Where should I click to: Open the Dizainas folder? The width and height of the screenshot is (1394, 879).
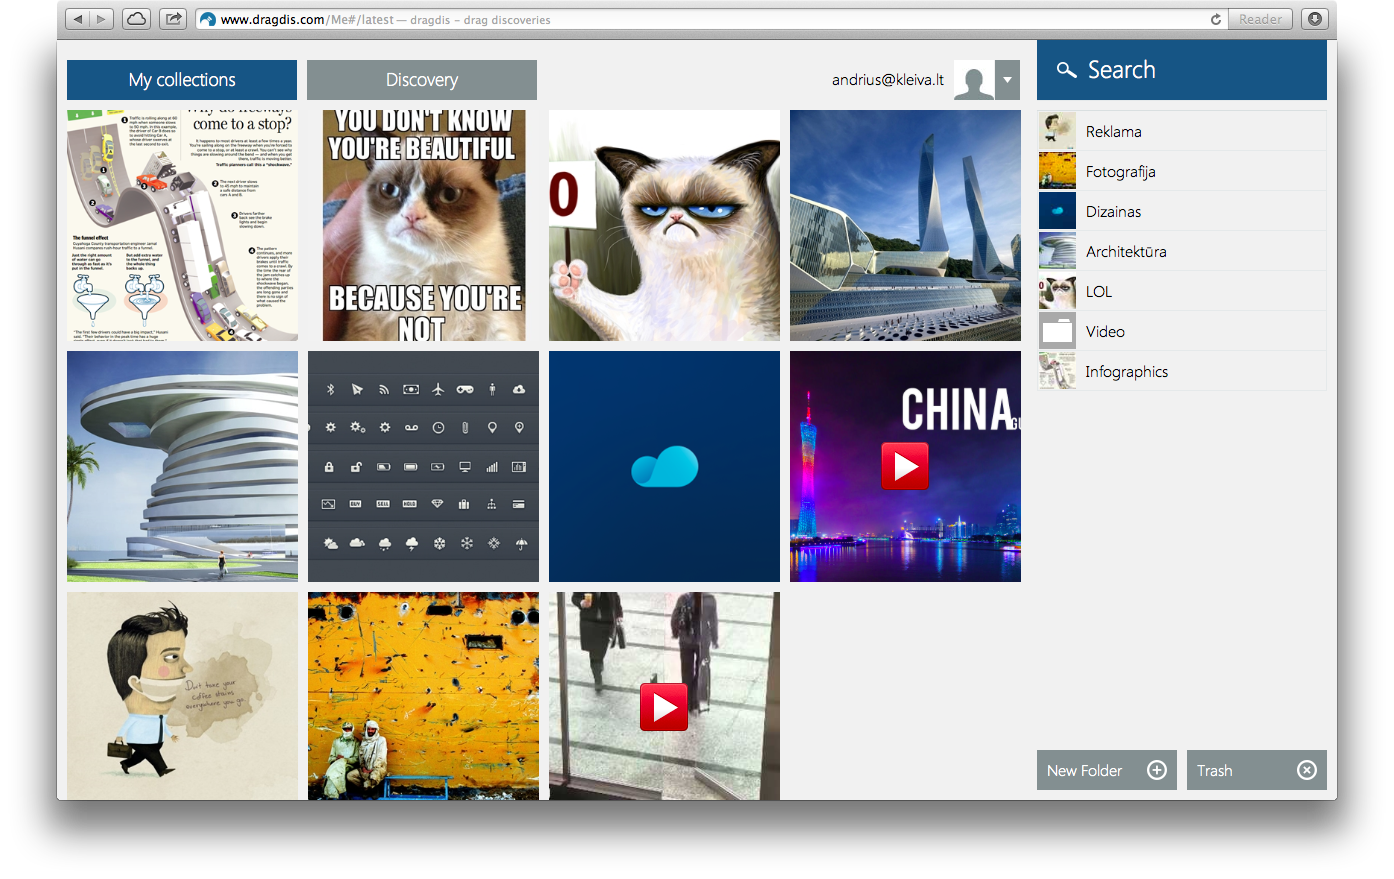[x=1182, y=211]
